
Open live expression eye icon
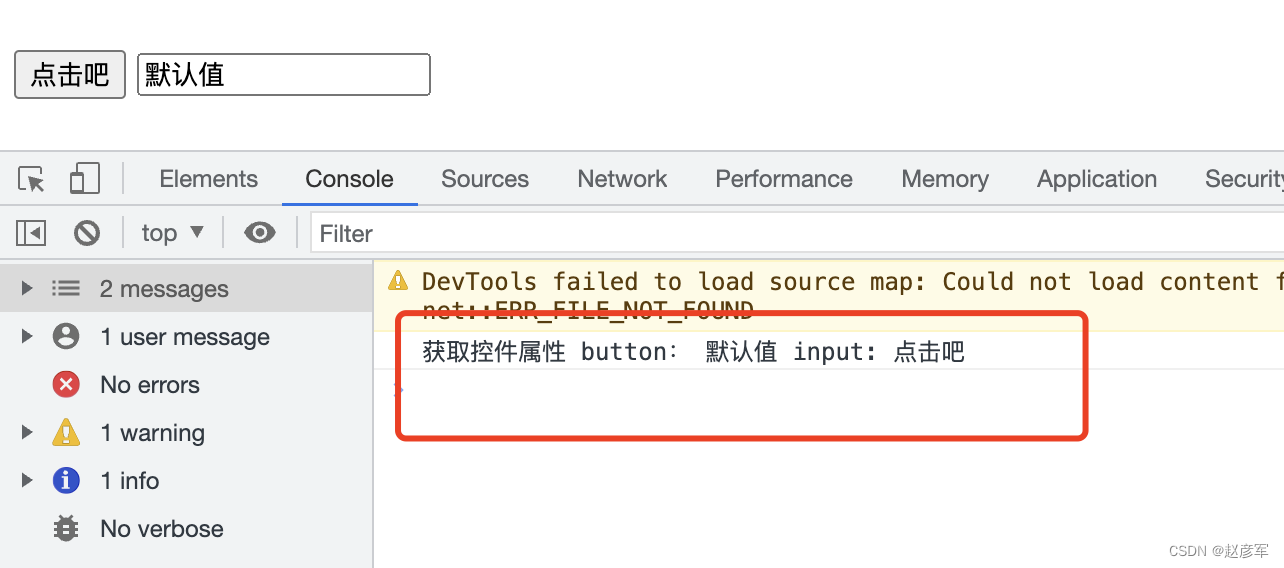coord(260,233)
